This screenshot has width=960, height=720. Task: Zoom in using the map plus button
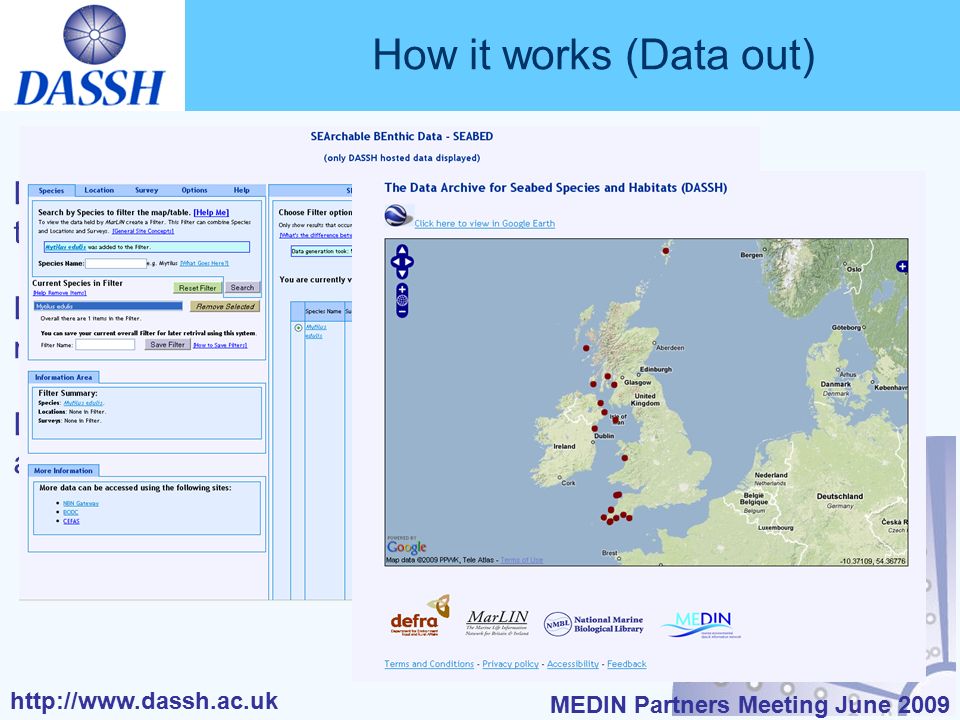point(402,289)
